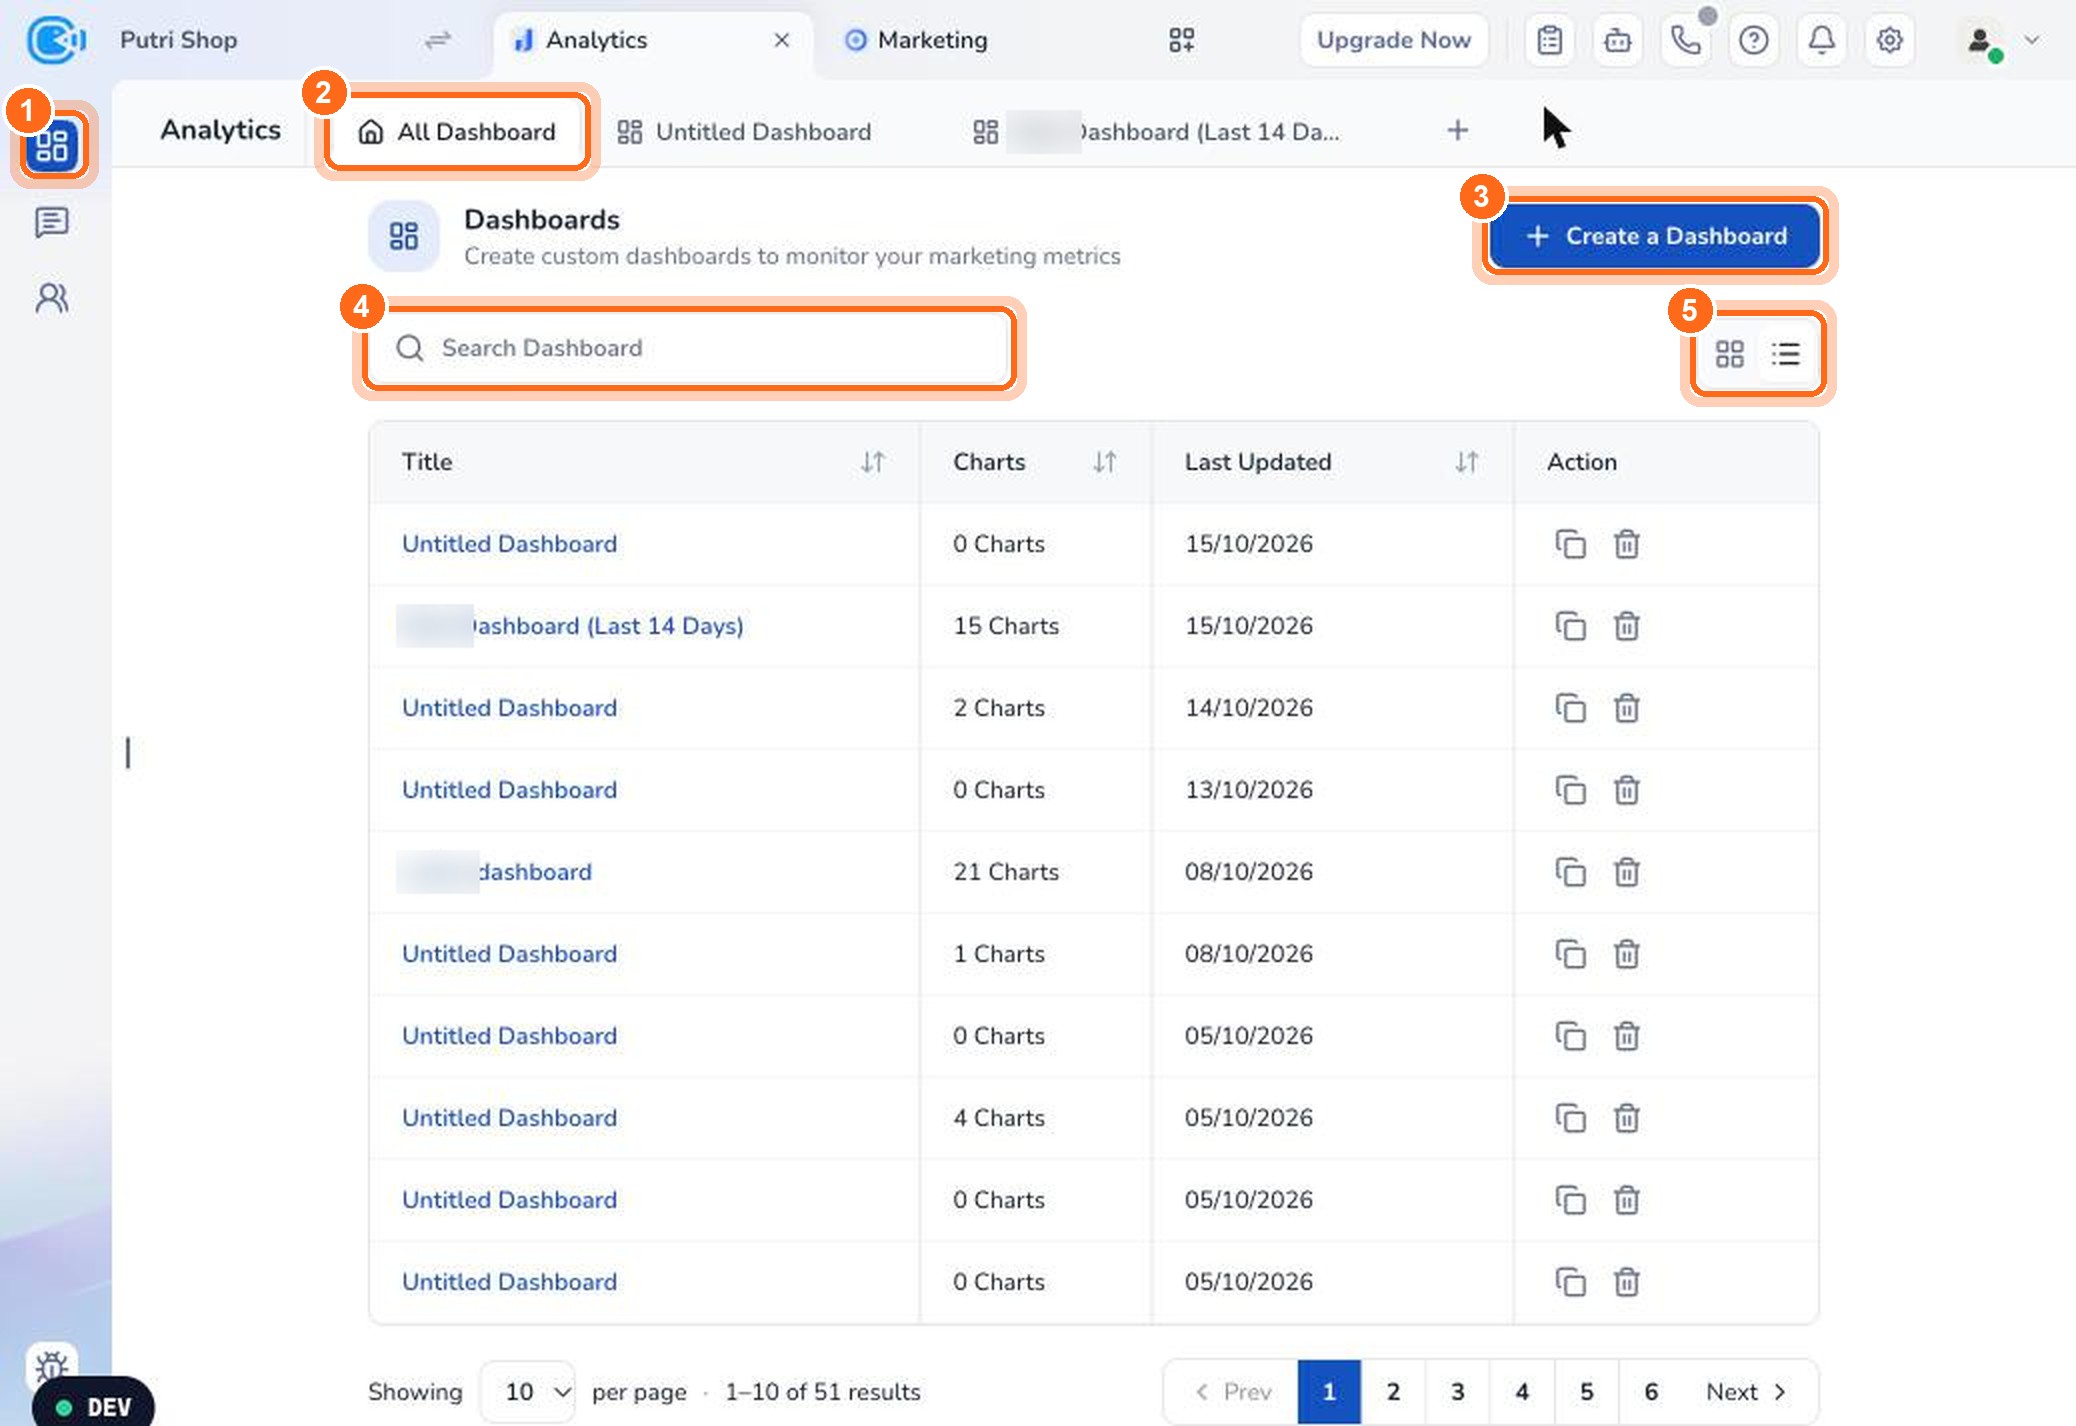Sort the table by Last Updated
2076x1426 pixels.
(x=1467, y=462)
